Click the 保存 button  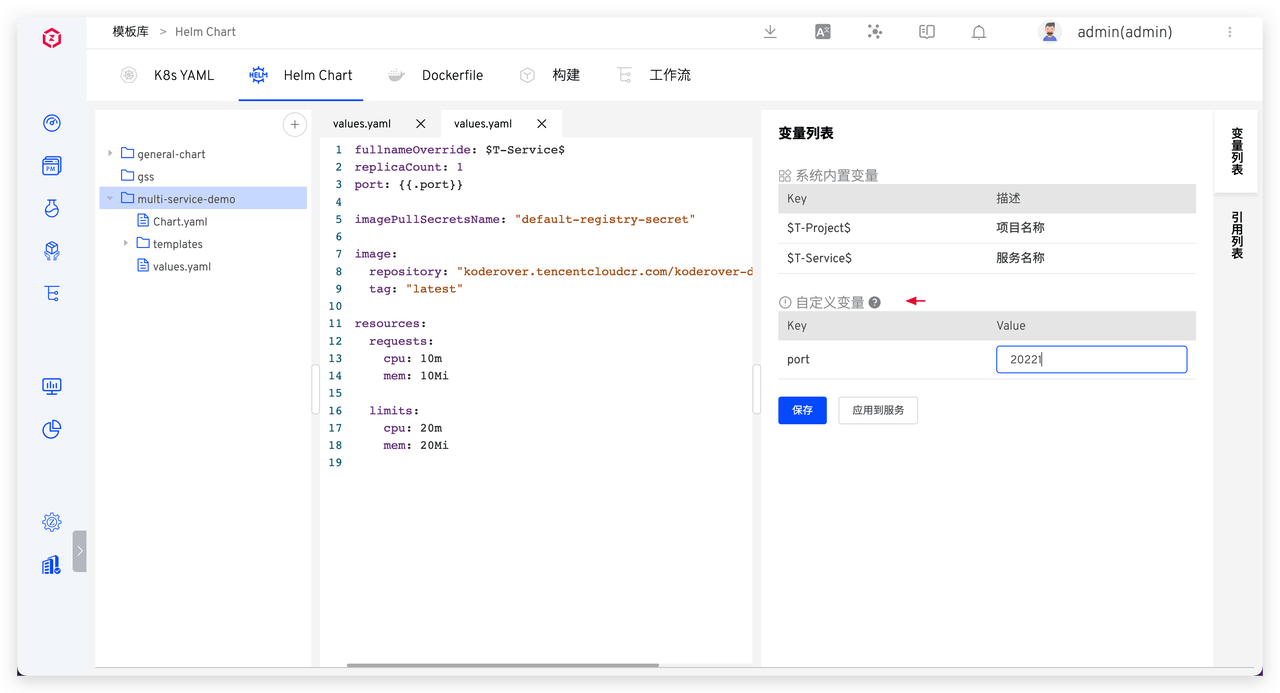click(802, 410)
